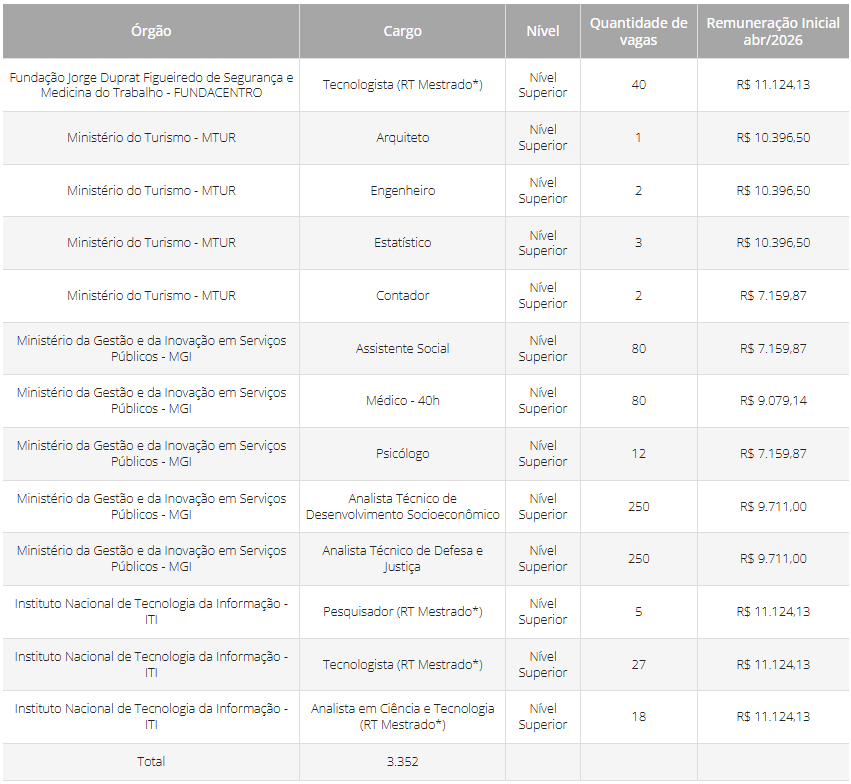Screen dimensions: 851x784
Task: Select the Arquiteto cargo cell
Action: 402,138
